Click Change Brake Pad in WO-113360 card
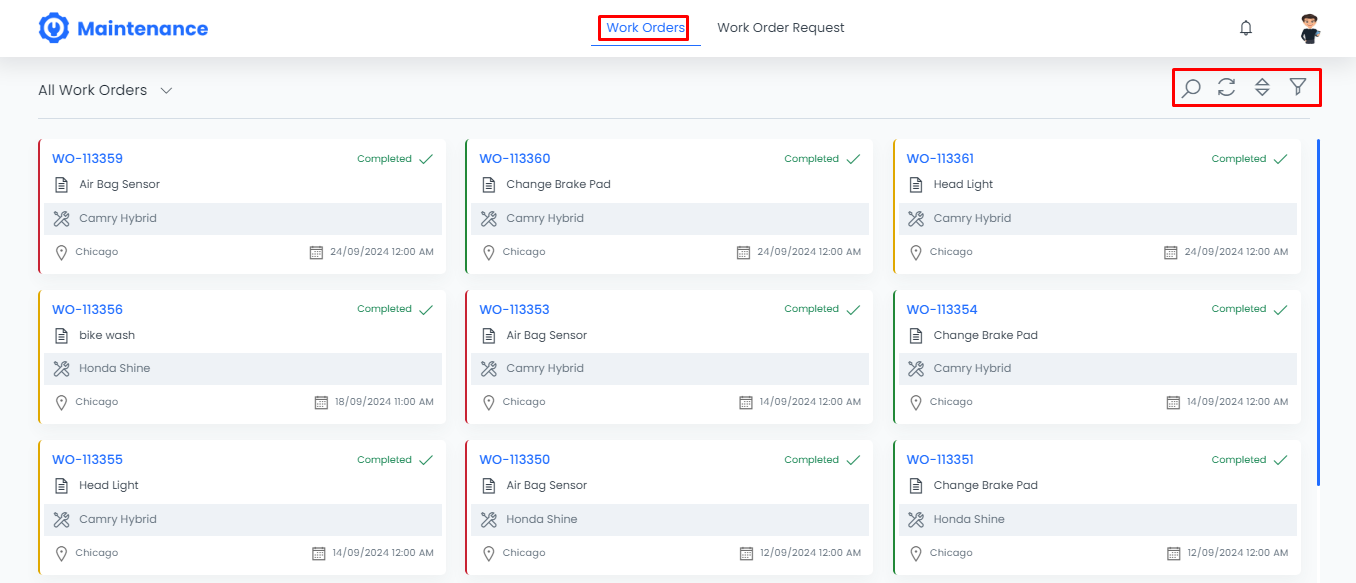1356x583 pixels. pyautogui.click(x=558, y=184)
